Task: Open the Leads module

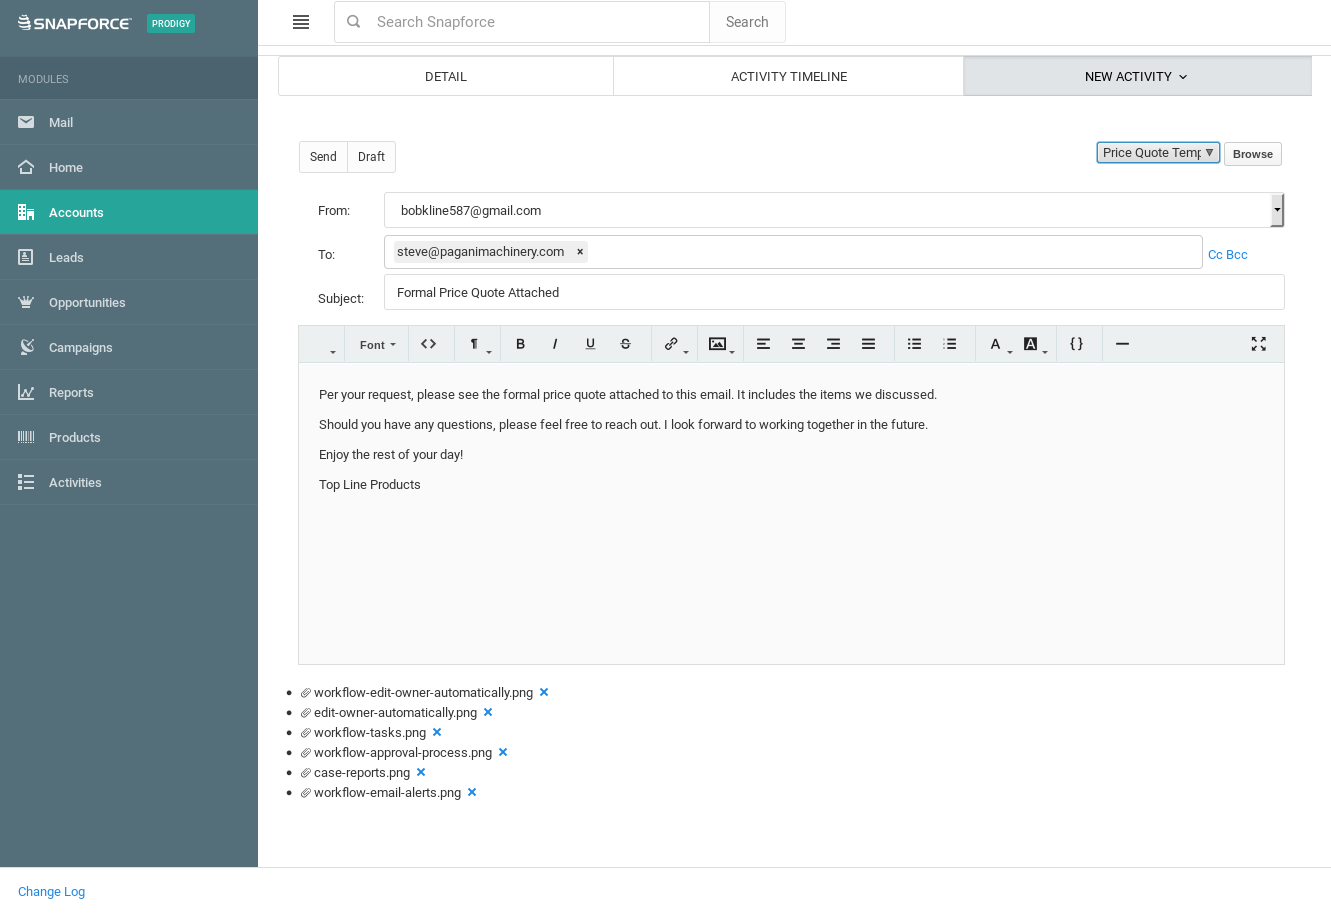Action: pos(129,257)
